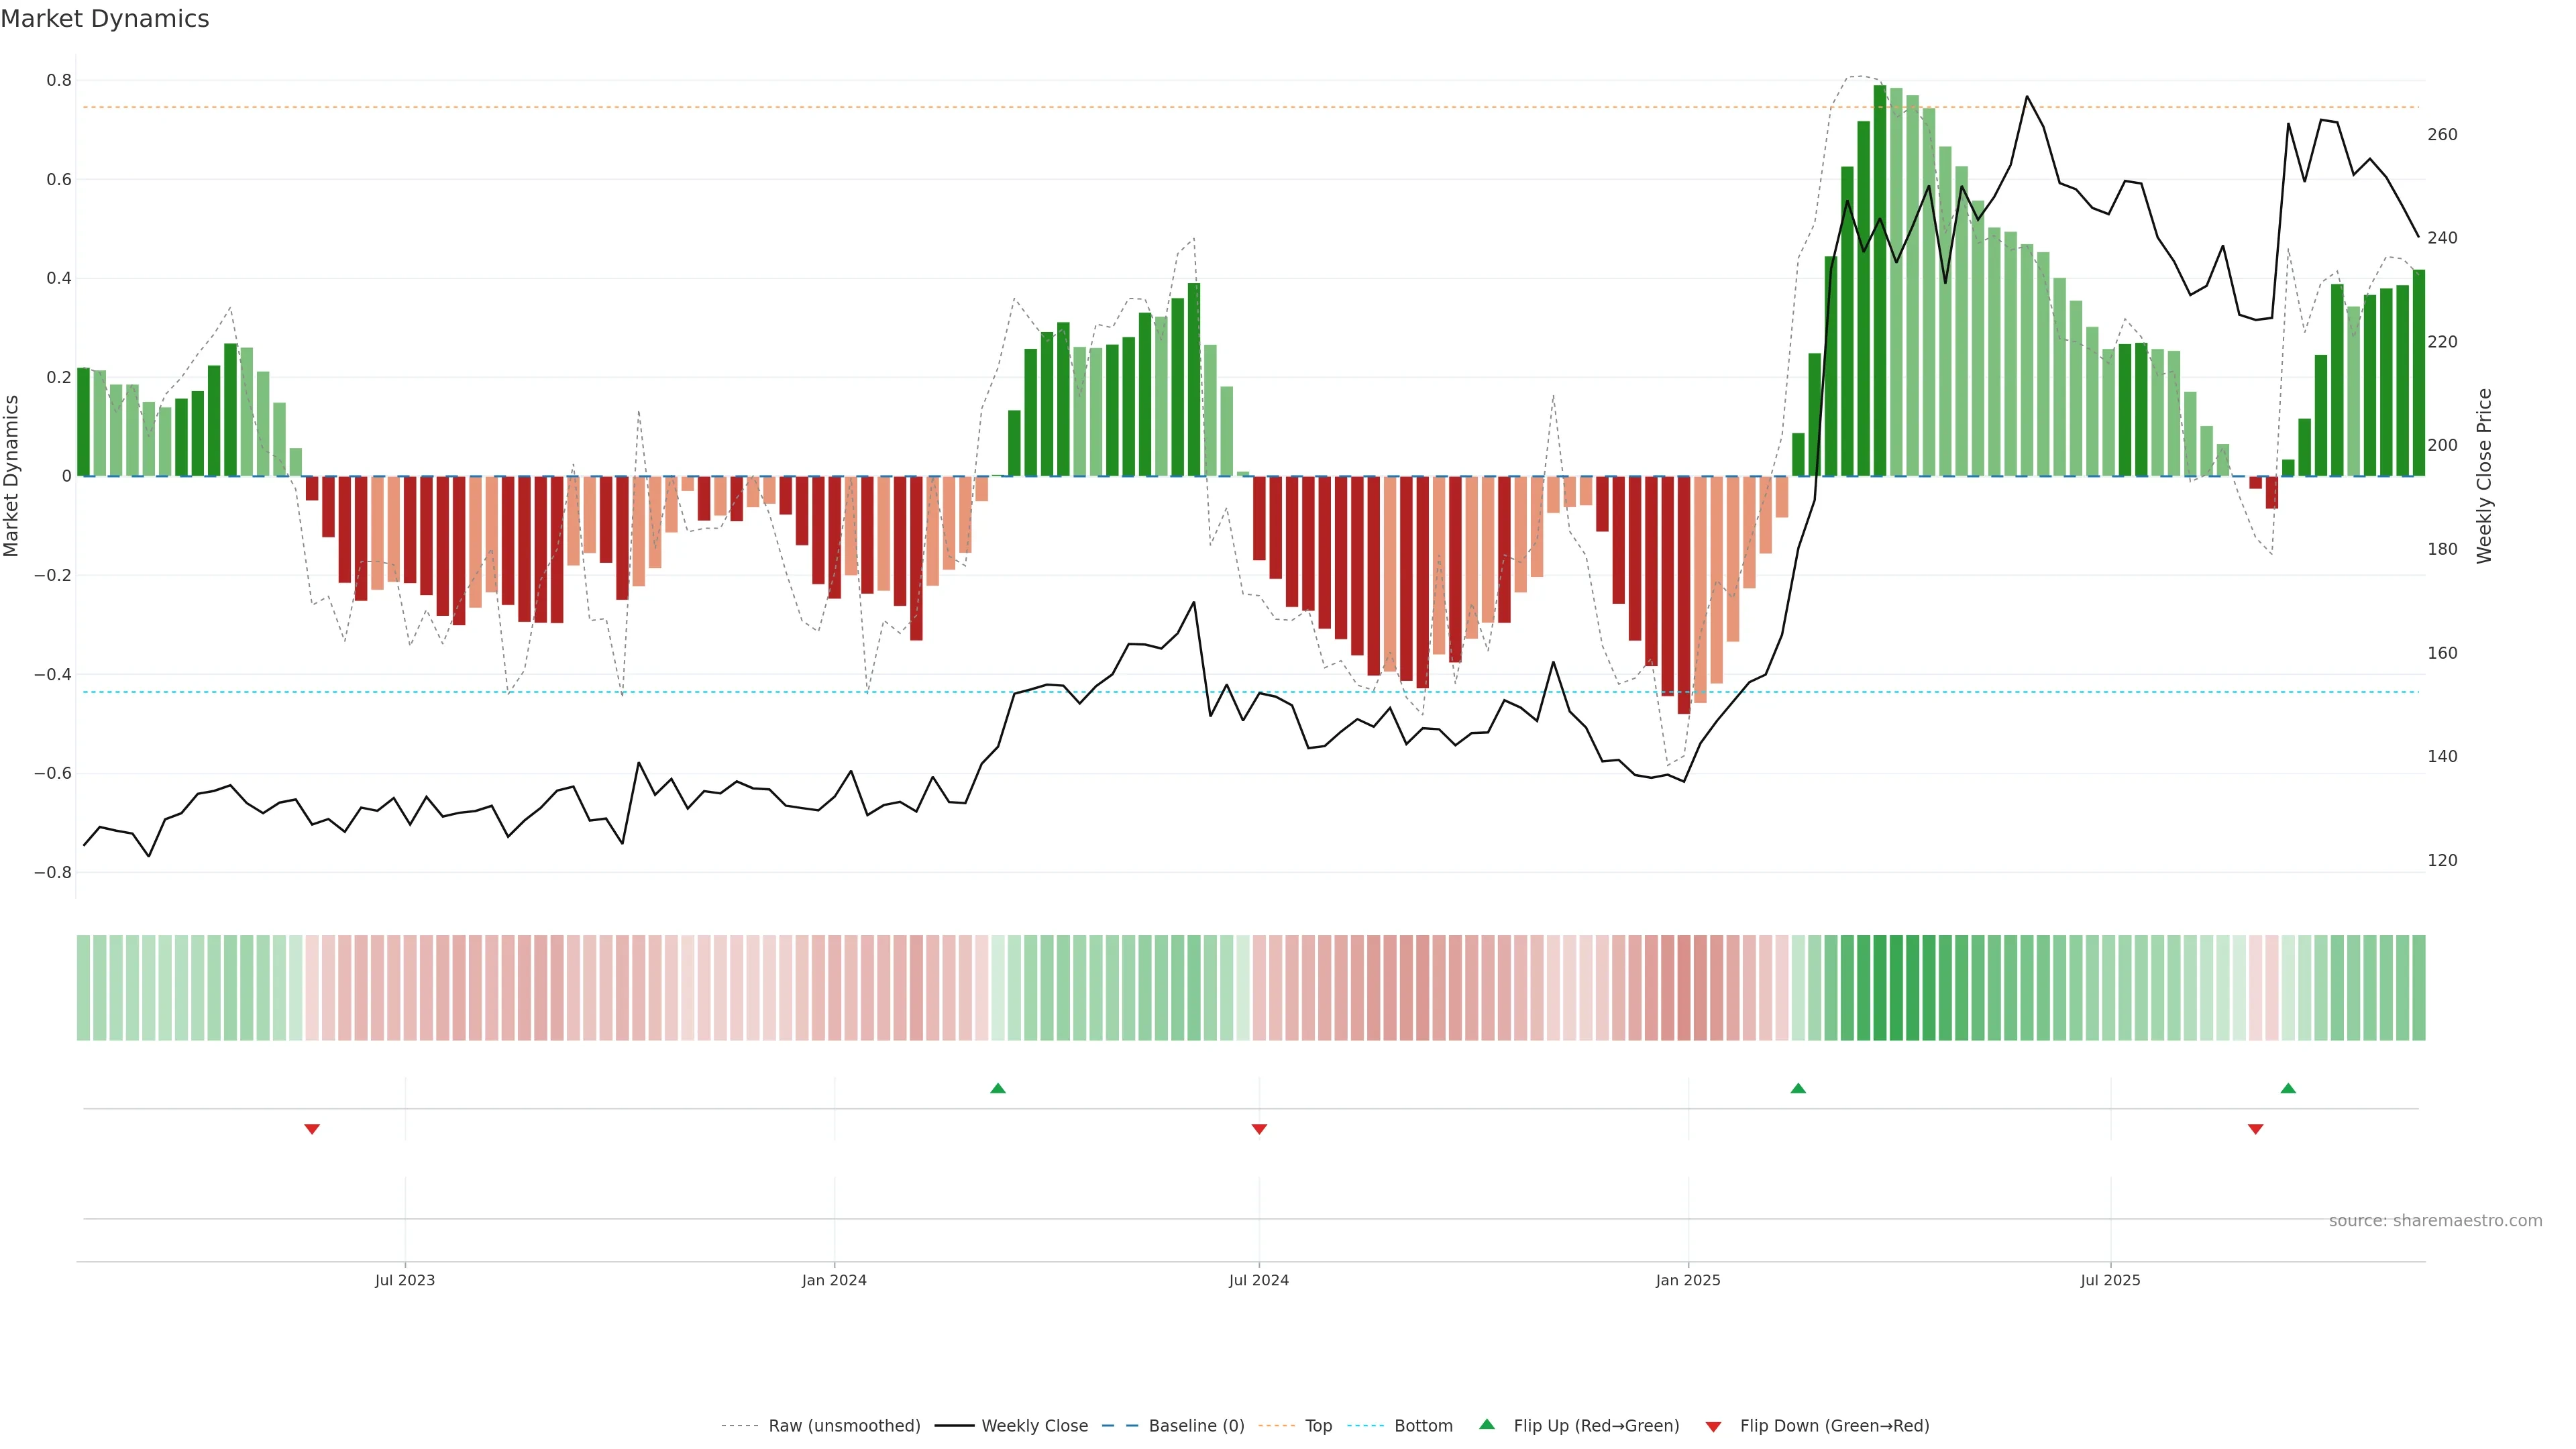Click the red flip-down triangle before Jul 2023
This screenshot has width=2576, height=1449.
click(312, 1129)
